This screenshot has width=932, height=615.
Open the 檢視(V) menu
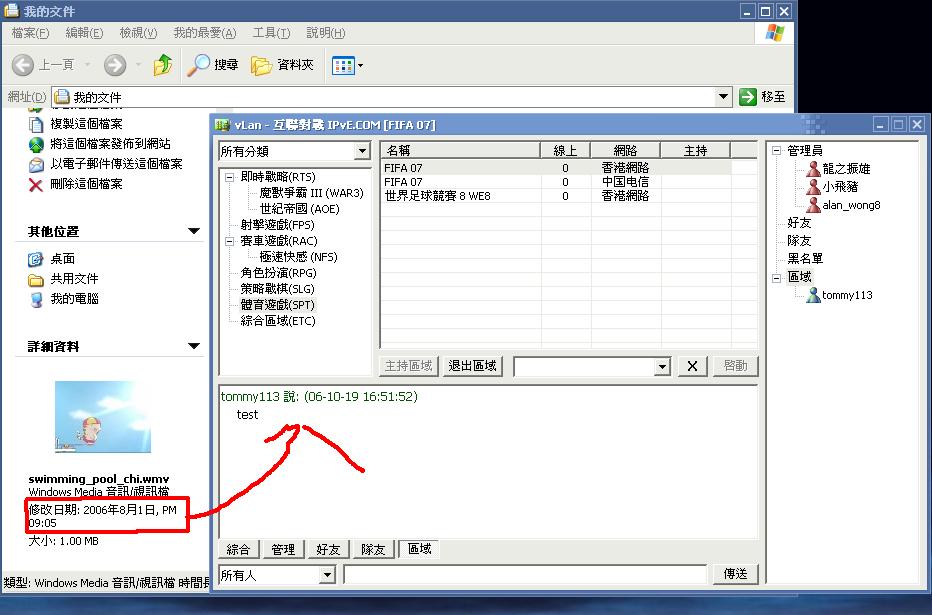pyautogui.click(x=138, y=33)
